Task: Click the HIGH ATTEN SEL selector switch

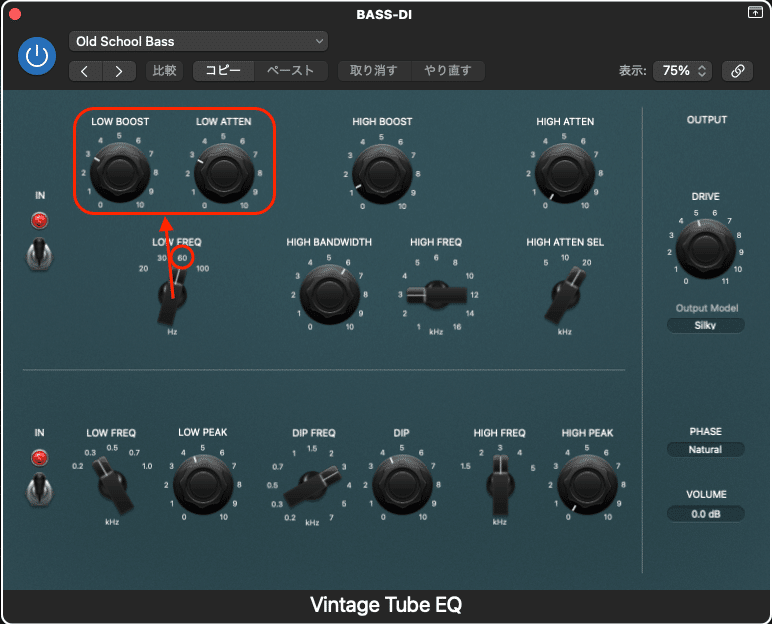Action: tap(565, 295)
